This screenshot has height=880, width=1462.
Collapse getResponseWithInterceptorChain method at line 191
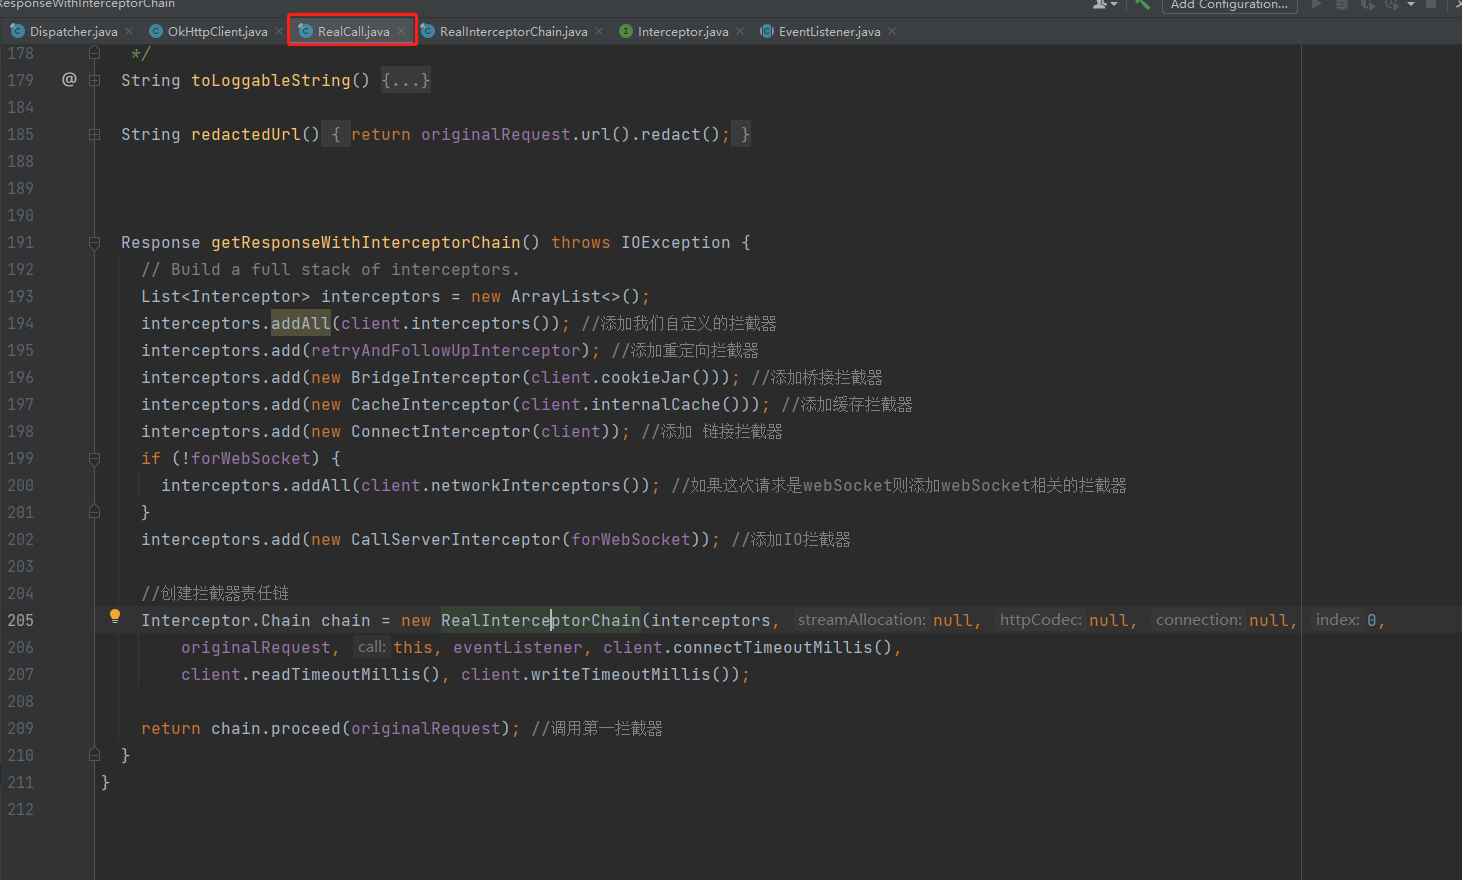[x=94, y=242]
